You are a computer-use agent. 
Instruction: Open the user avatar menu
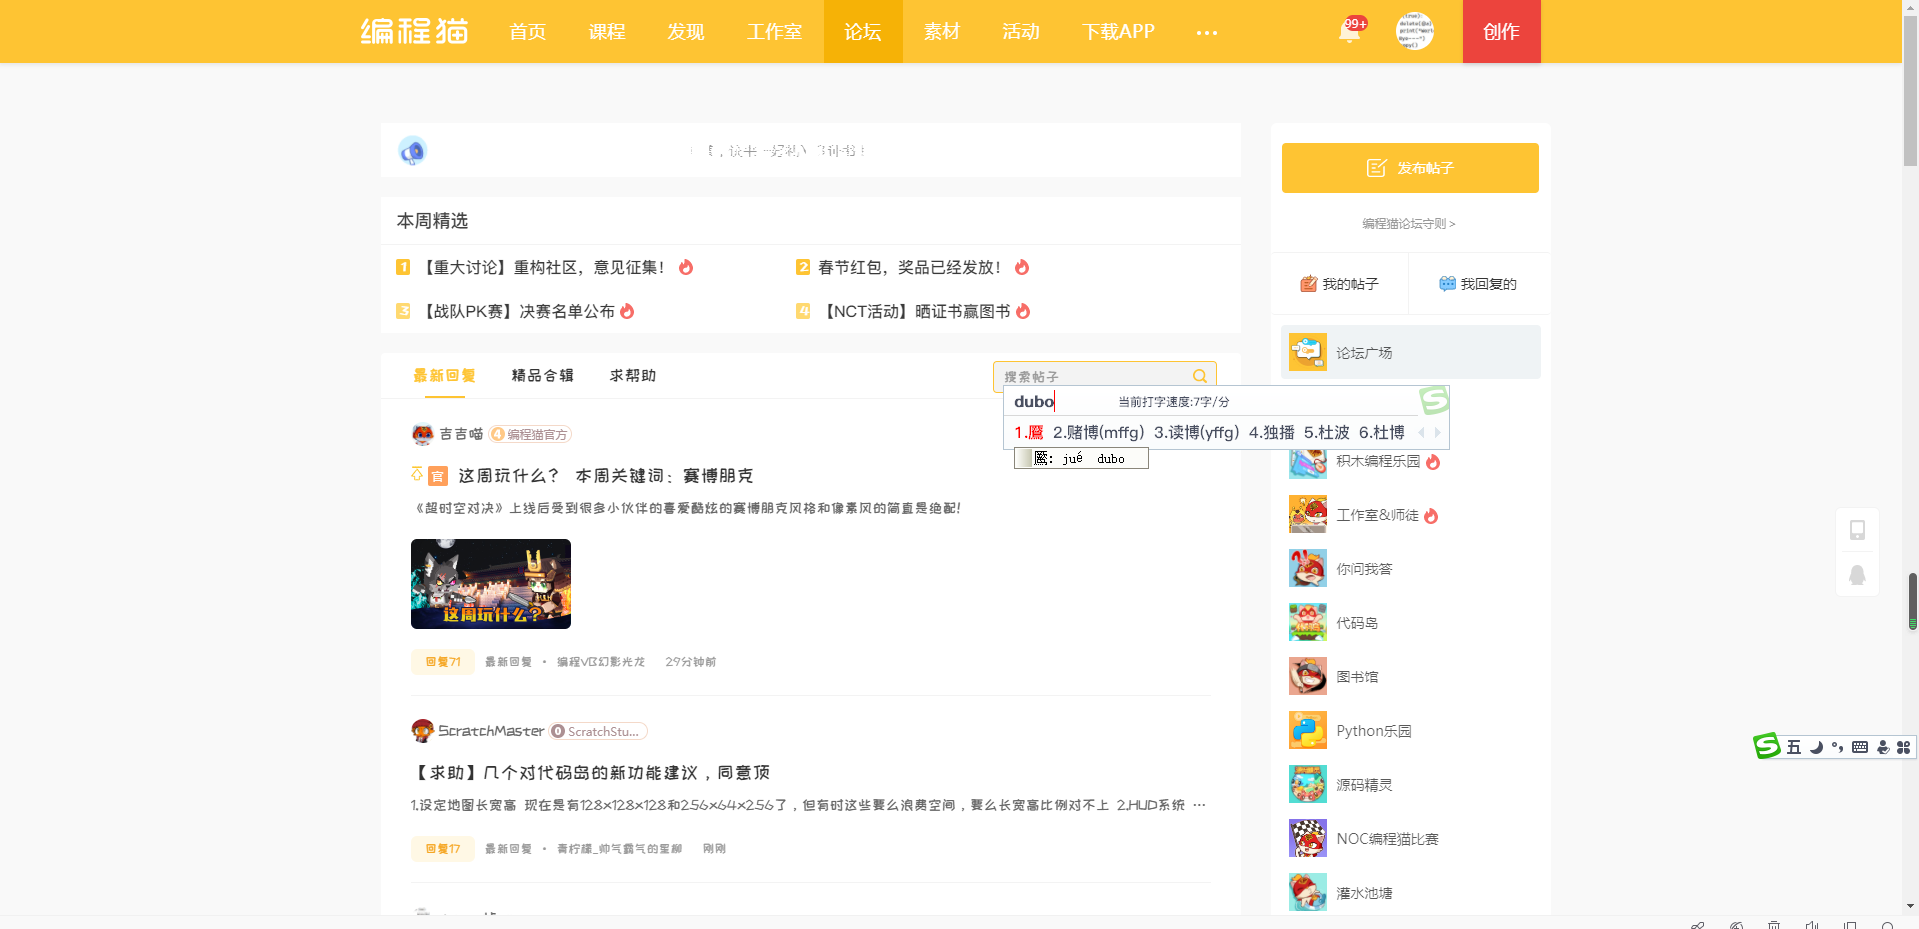pyautogui.click(x=1414, y=31)
